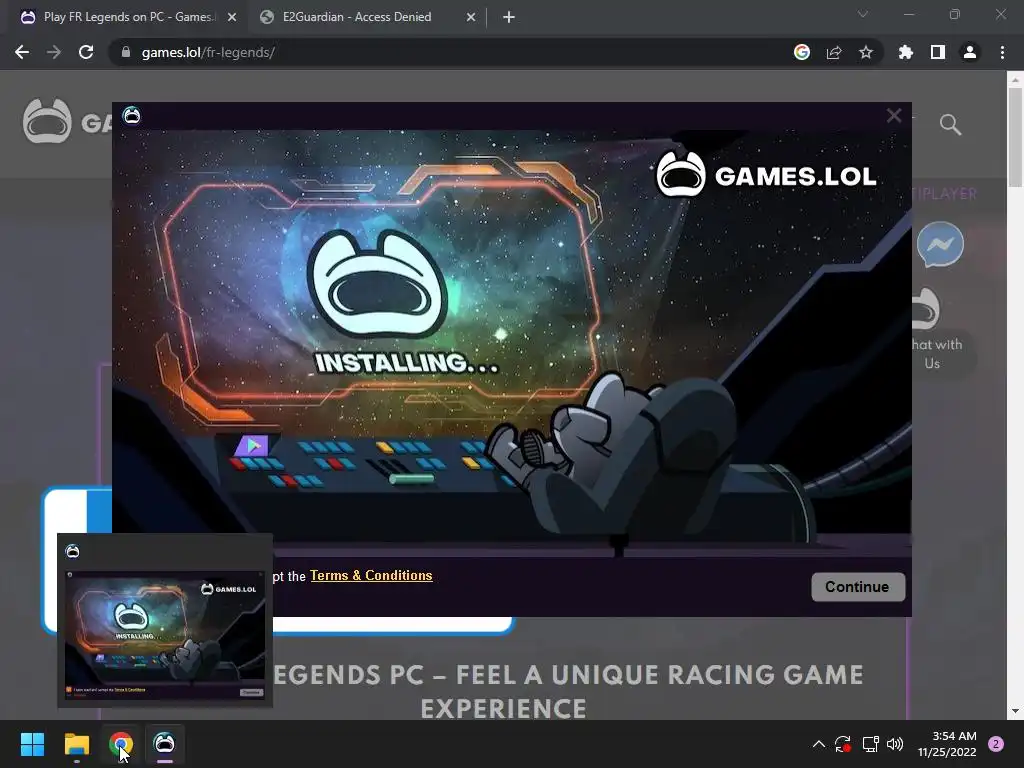This screenshot has height=768, width=1024.
Task: Open the Messenger chat bubble icon
Action: pos(940,245)
